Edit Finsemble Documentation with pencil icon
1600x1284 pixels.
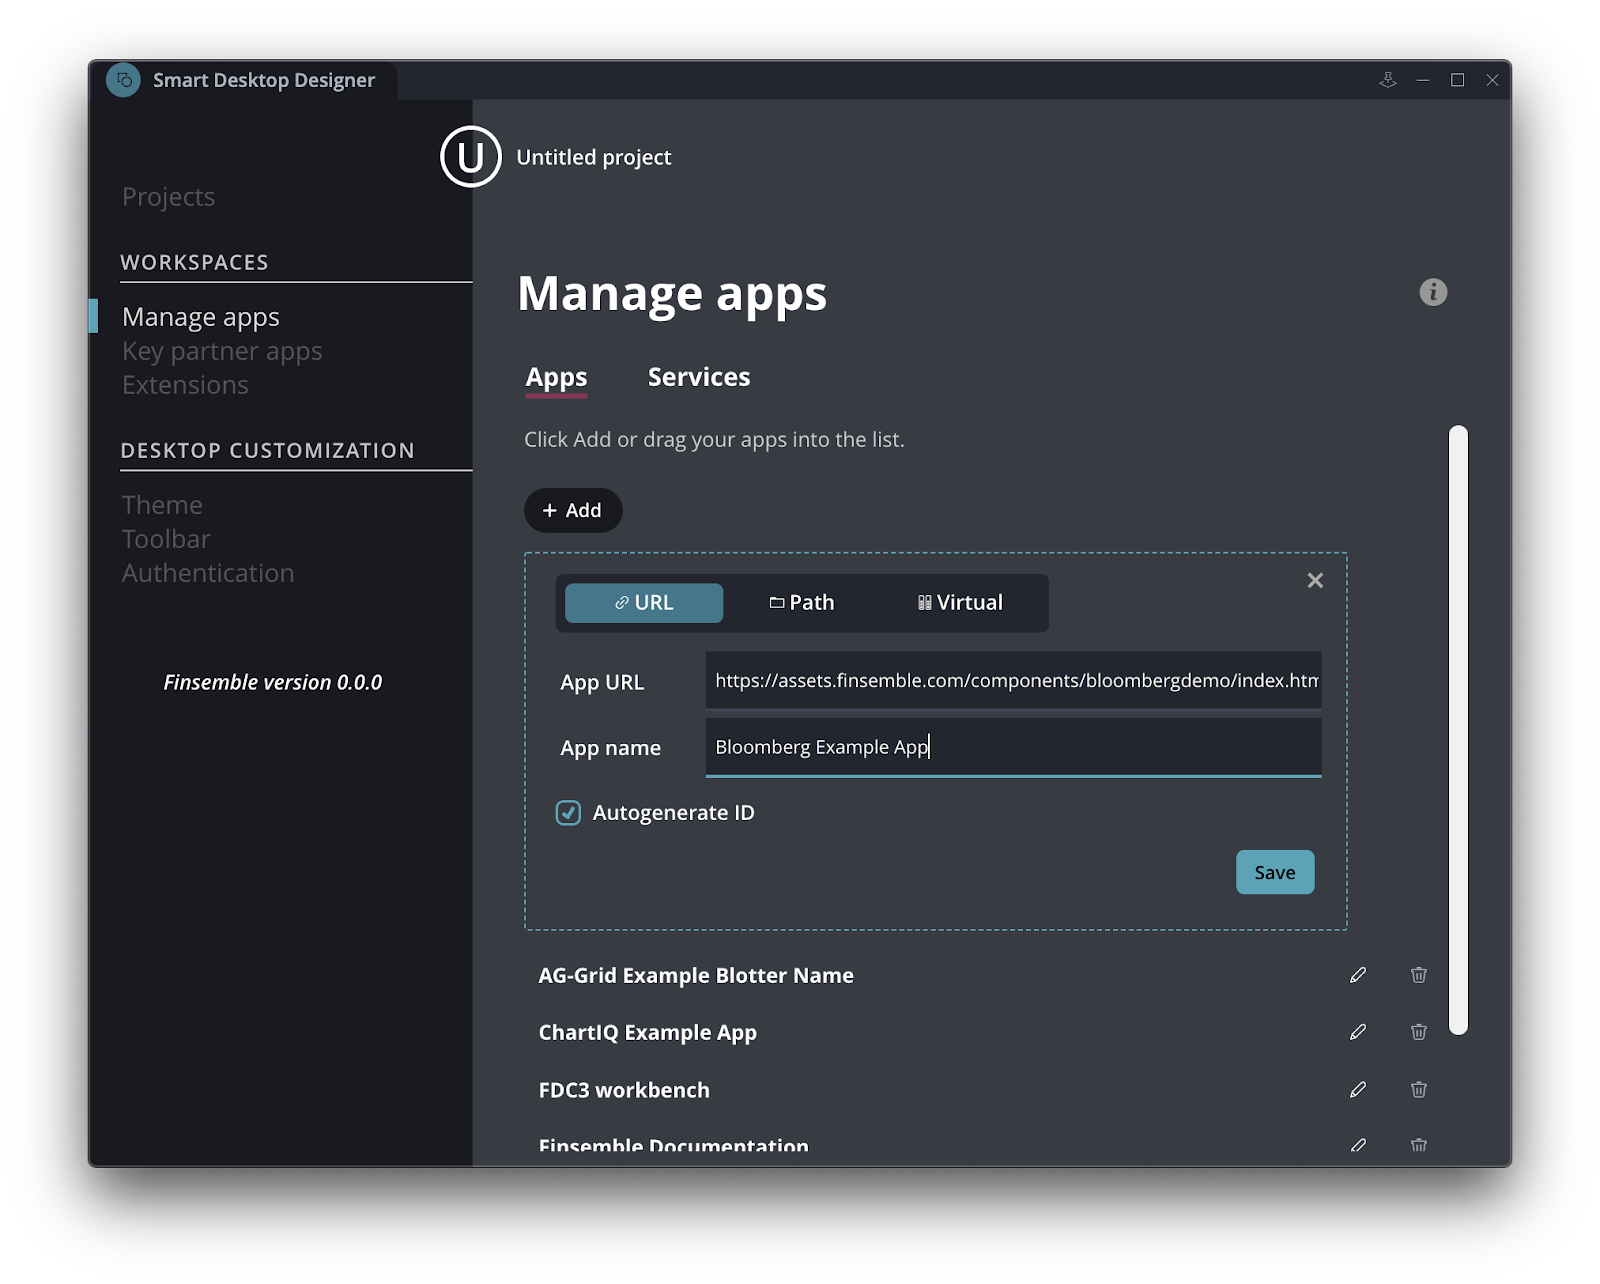pyautogui.click(x=1358, y=1146)
